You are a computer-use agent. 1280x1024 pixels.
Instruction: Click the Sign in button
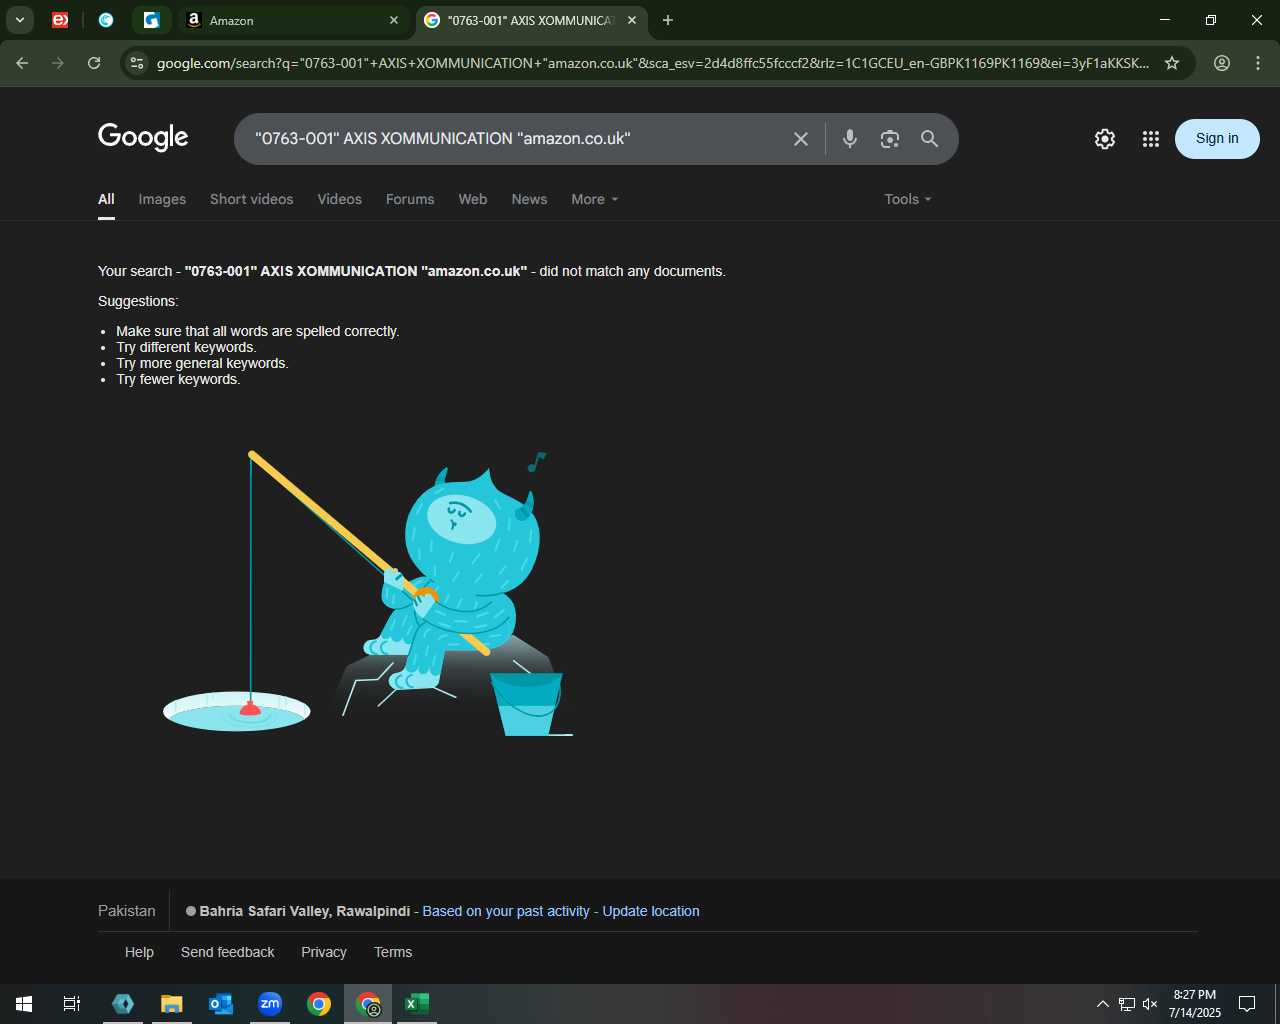tap(1217, 139)
